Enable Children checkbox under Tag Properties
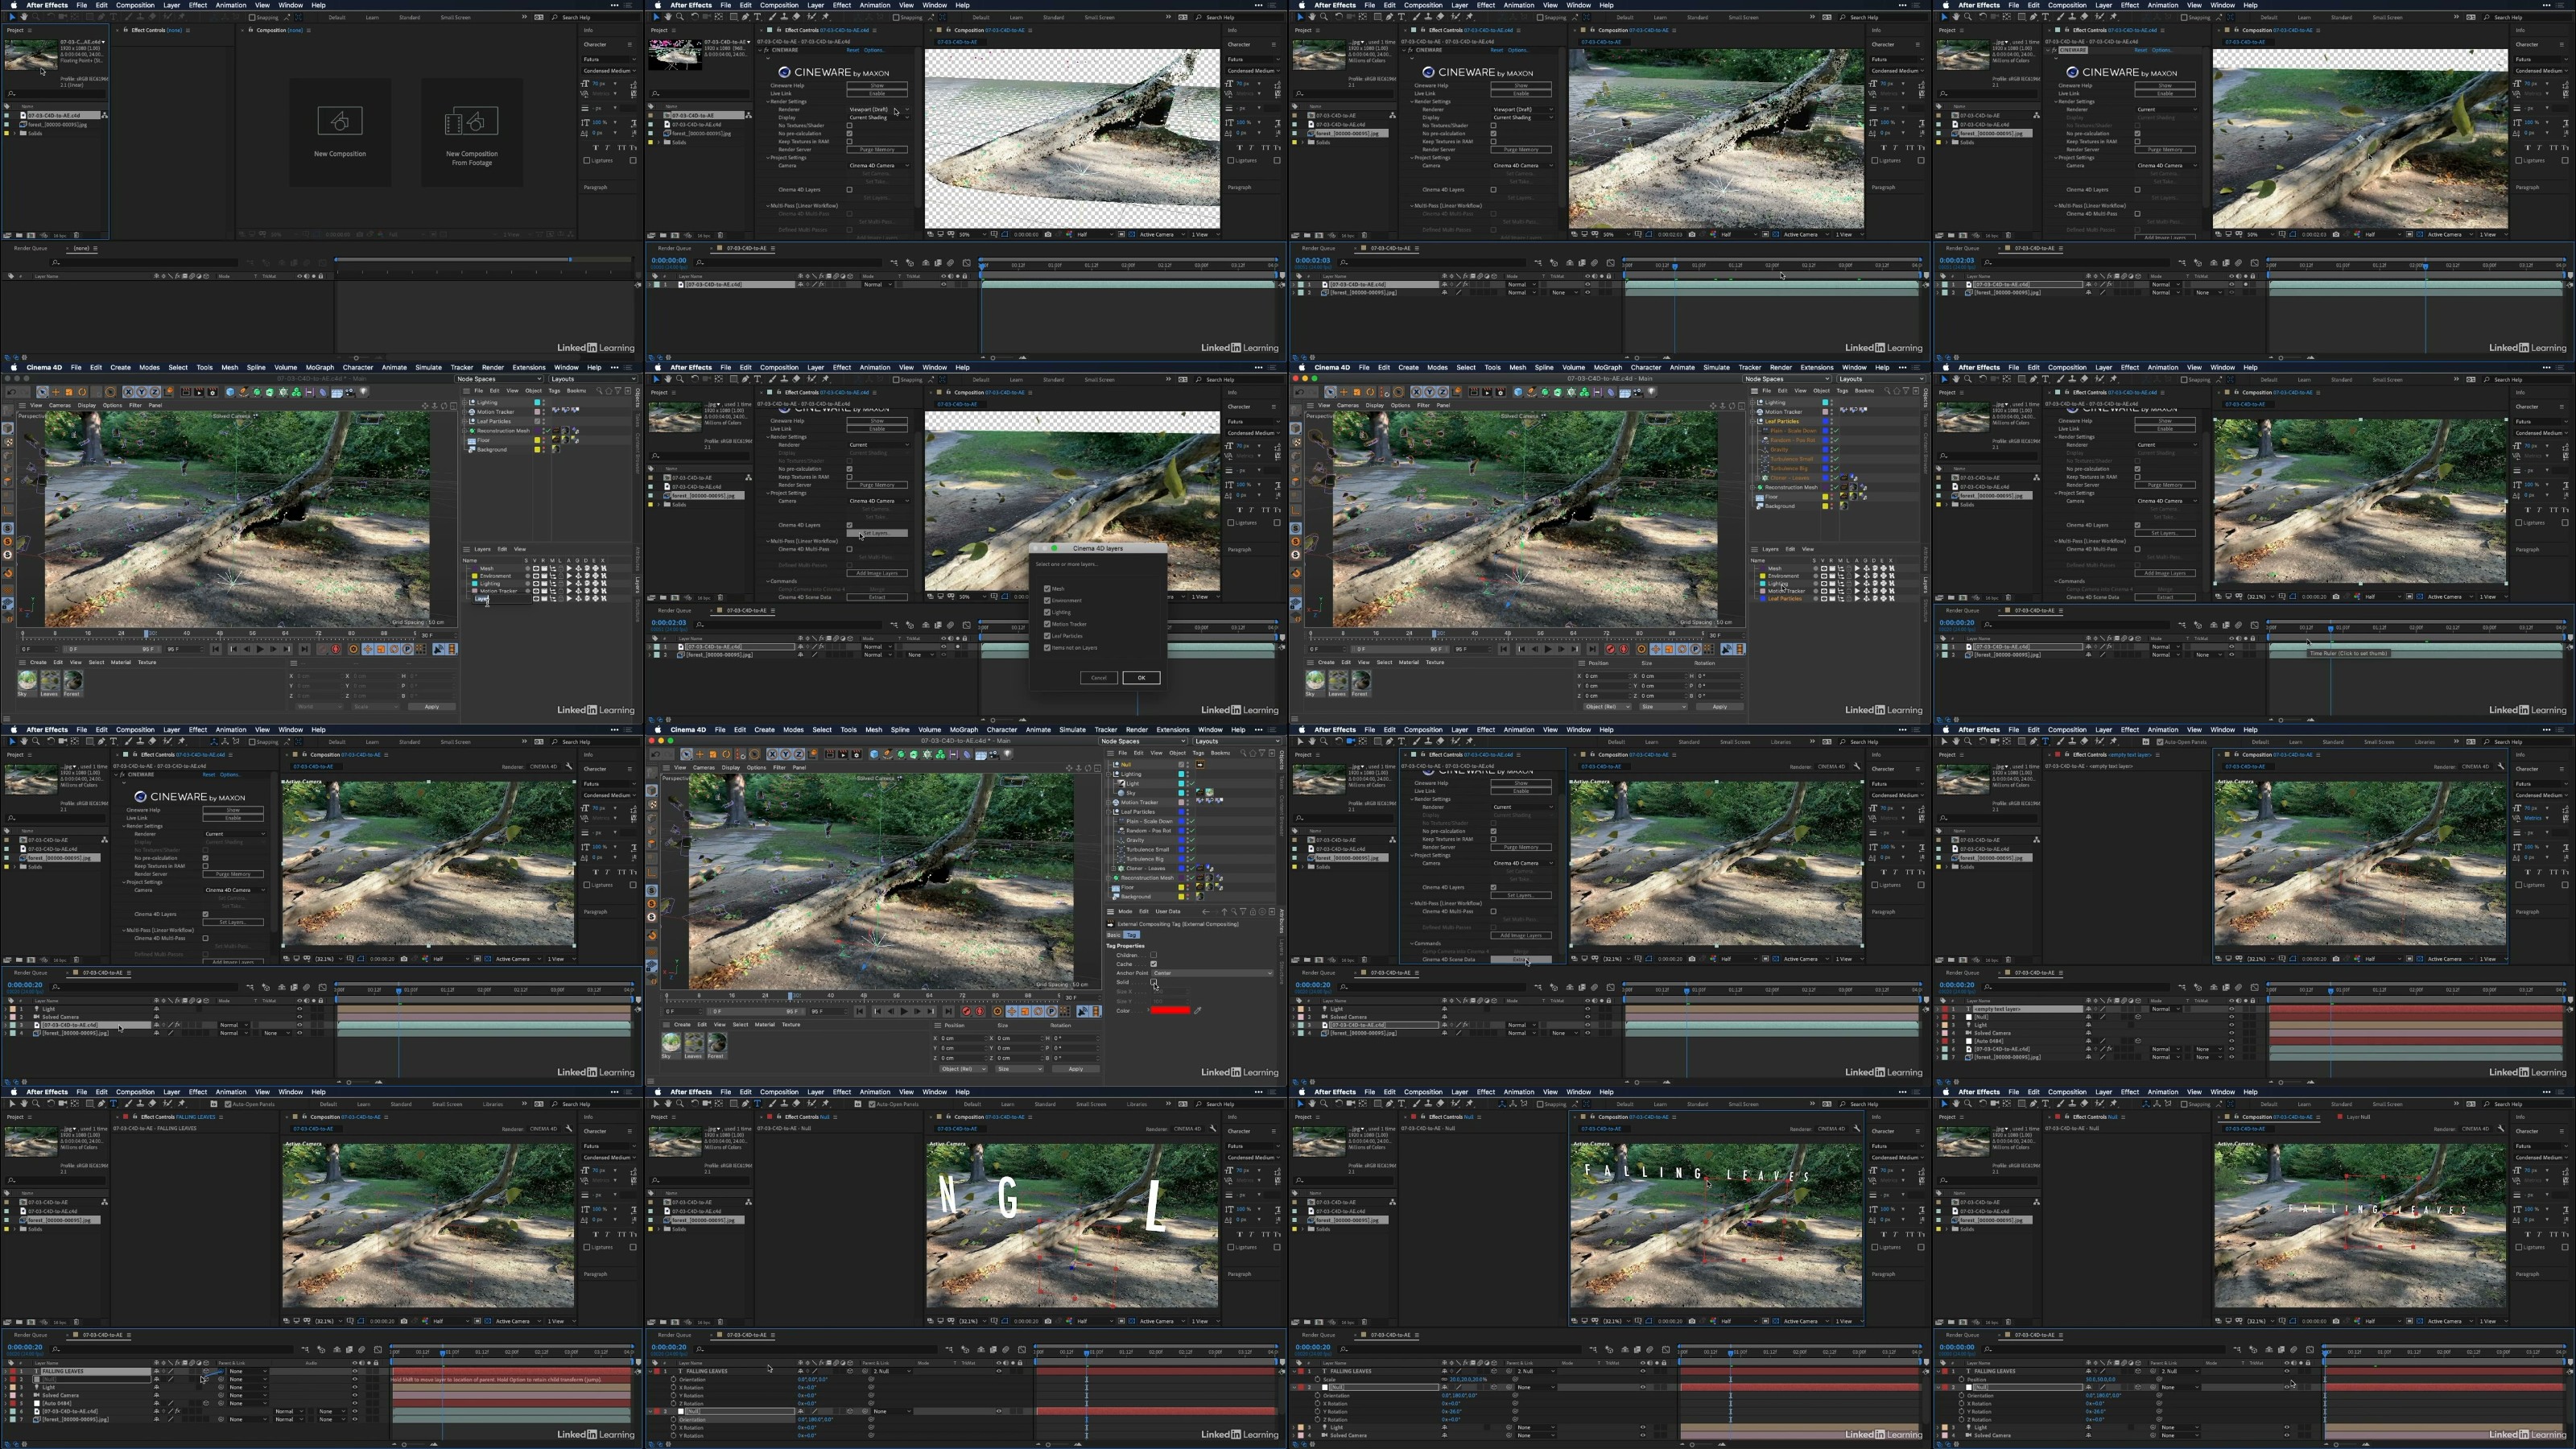The width and height of the screenshot is (2576, 1449). coord(1153,955)
